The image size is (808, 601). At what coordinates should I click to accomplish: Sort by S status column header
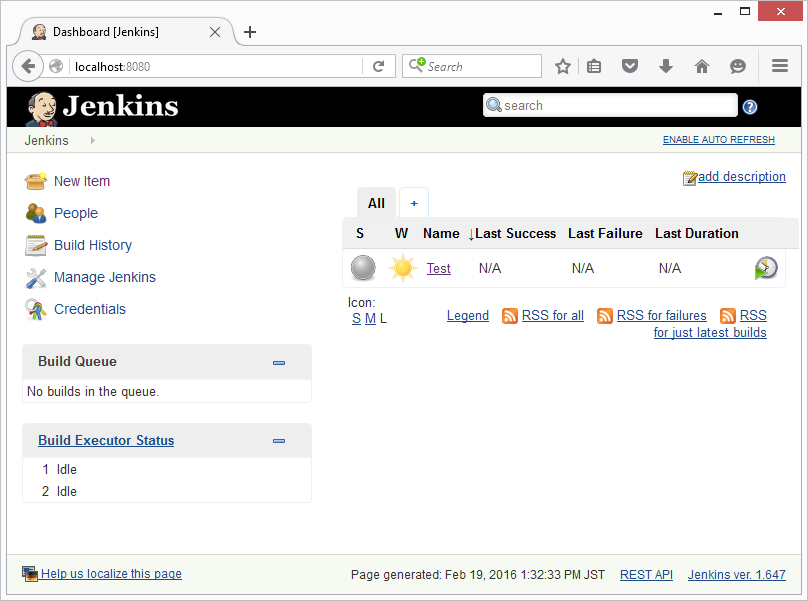point(360,233)
